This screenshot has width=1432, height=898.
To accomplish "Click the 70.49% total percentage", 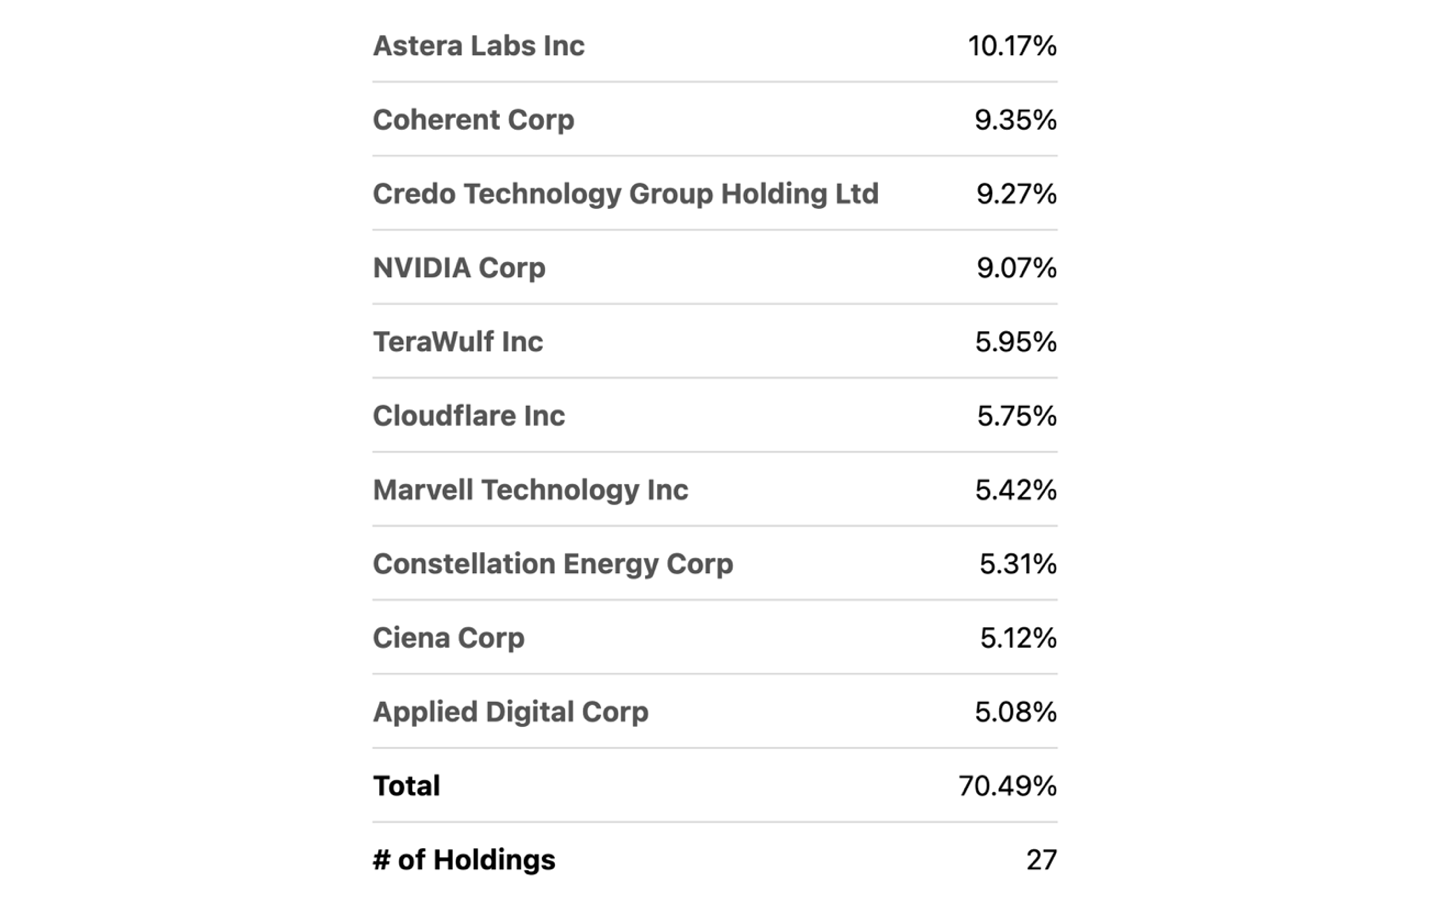I will [x=1007, y=786].
